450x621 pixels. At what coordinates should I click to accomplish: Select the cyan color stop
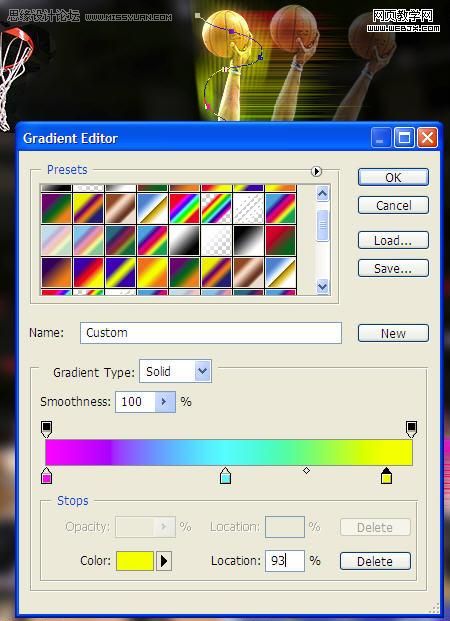point(225,476)
